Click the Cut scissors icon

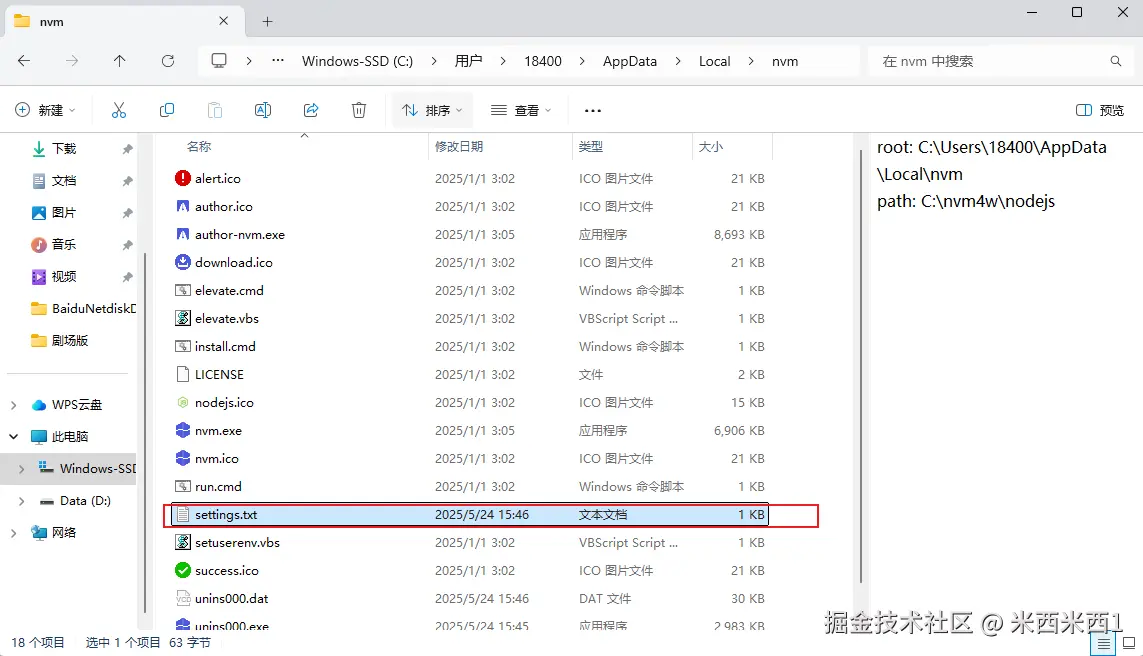[119, 110]
